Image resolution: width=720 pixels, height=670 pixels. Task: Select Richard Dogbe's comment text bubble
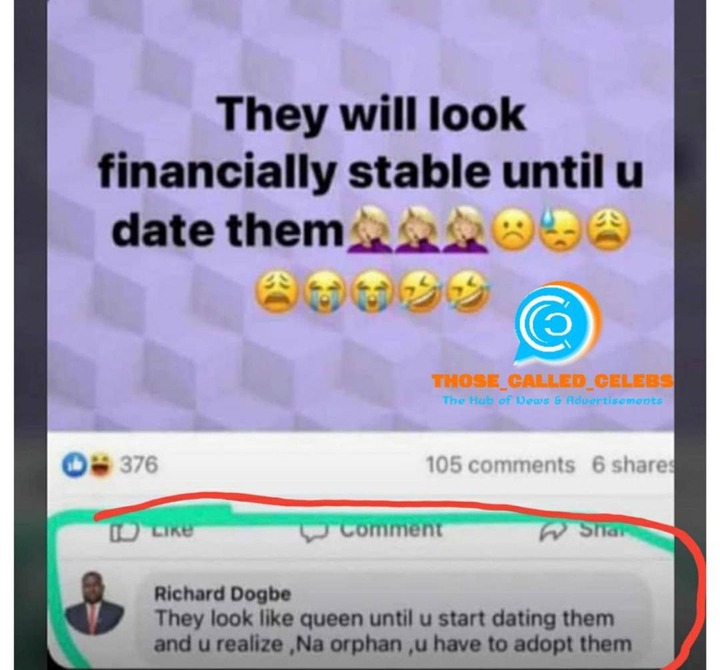click(x=394, y=618)
